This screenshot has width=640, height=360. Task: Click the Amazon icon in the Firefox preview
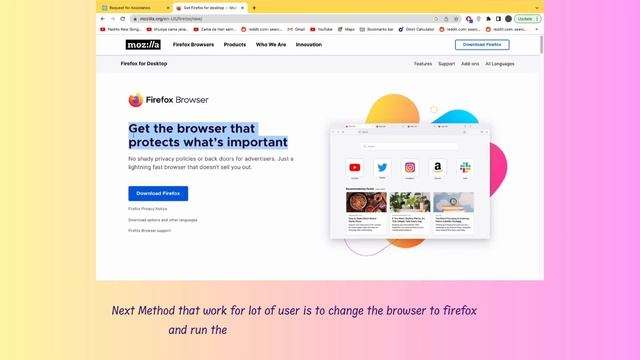click(x=438, y=167)
